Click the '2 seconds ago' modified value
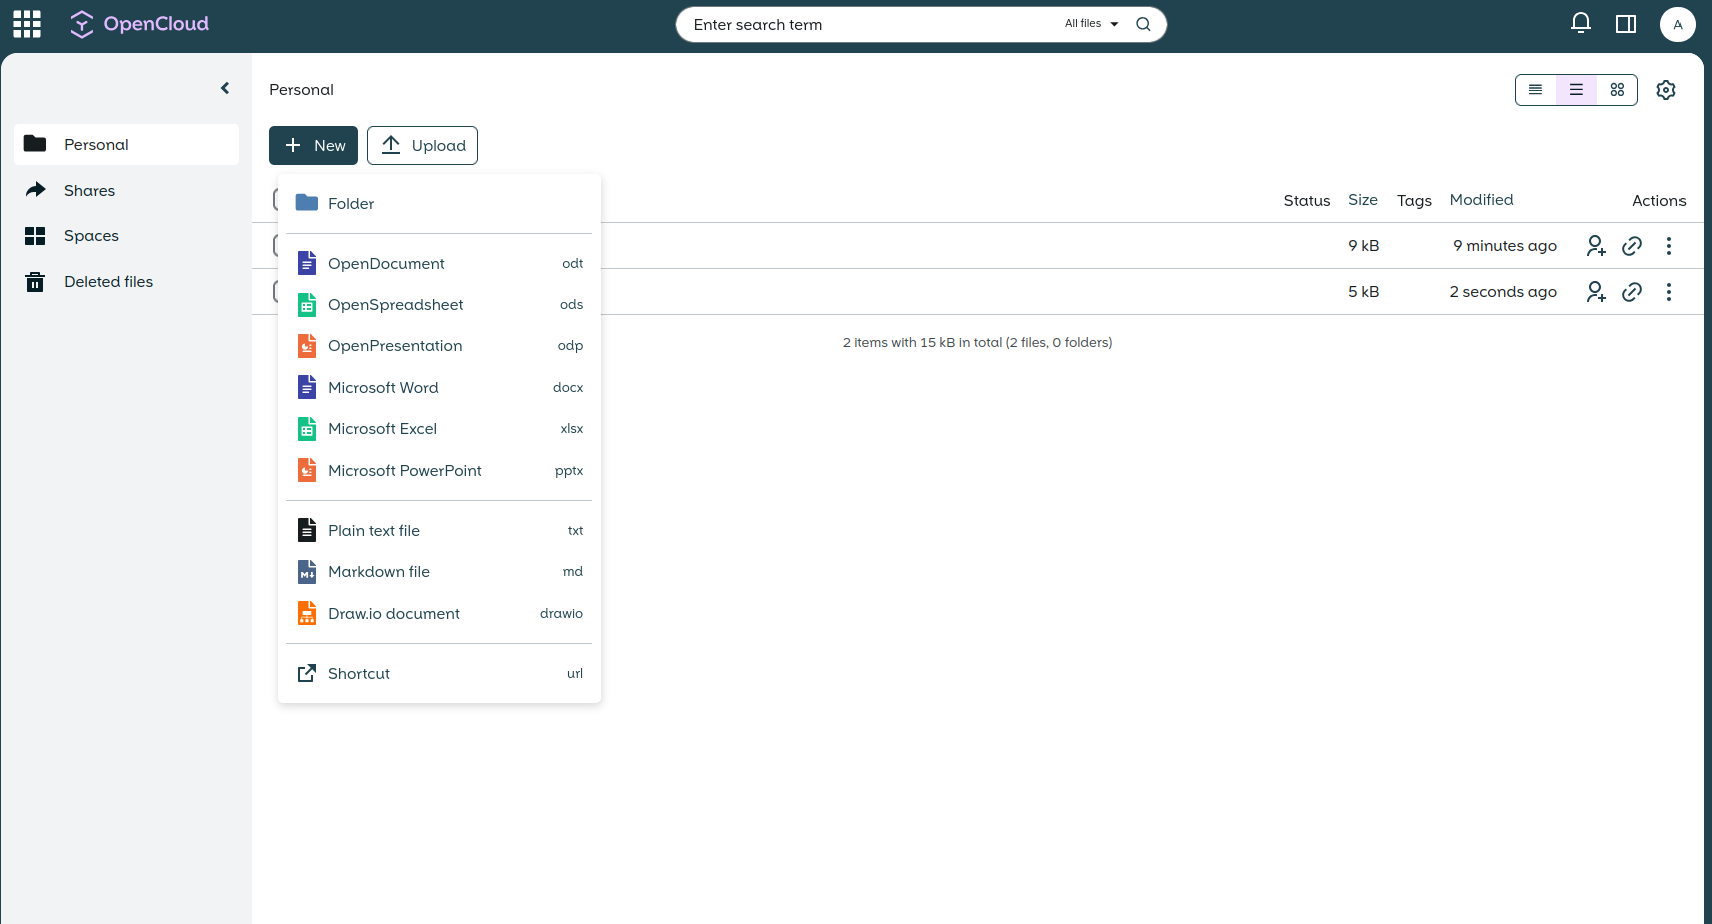Screen dimensions: 1712x924 (1503, 292)
